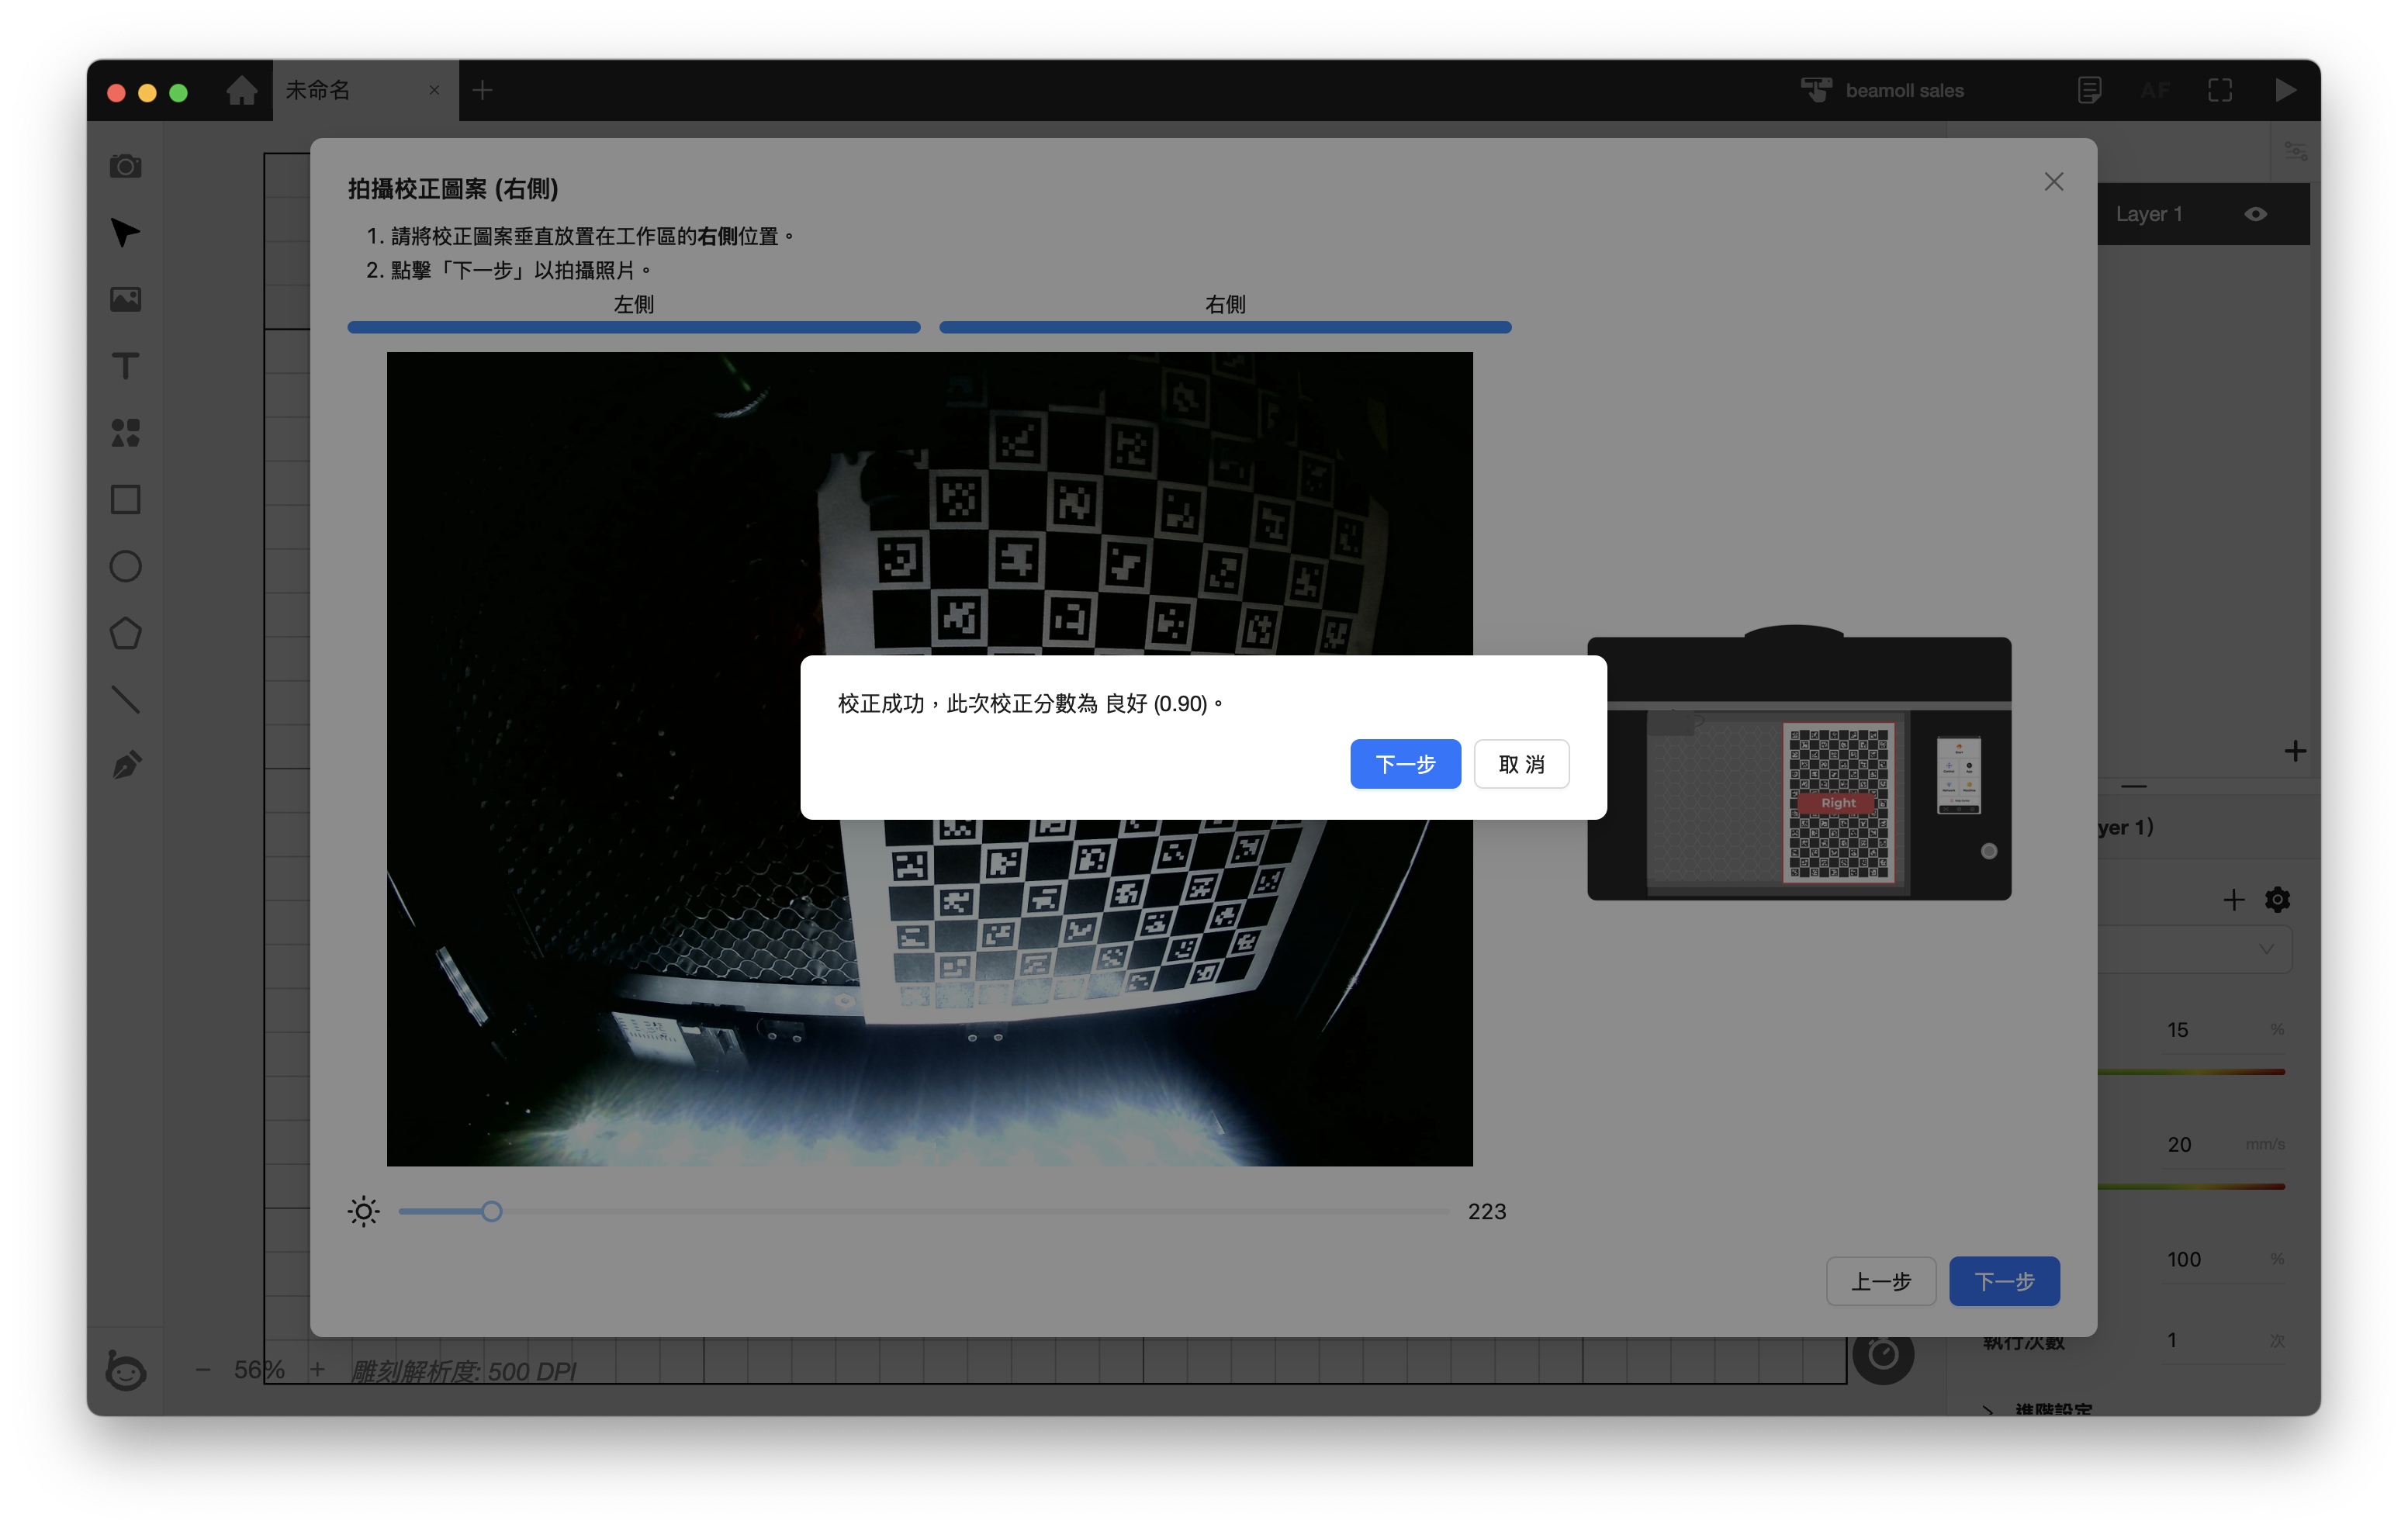Click the camera preview icon in left toolbar

(x=125, y=165)
